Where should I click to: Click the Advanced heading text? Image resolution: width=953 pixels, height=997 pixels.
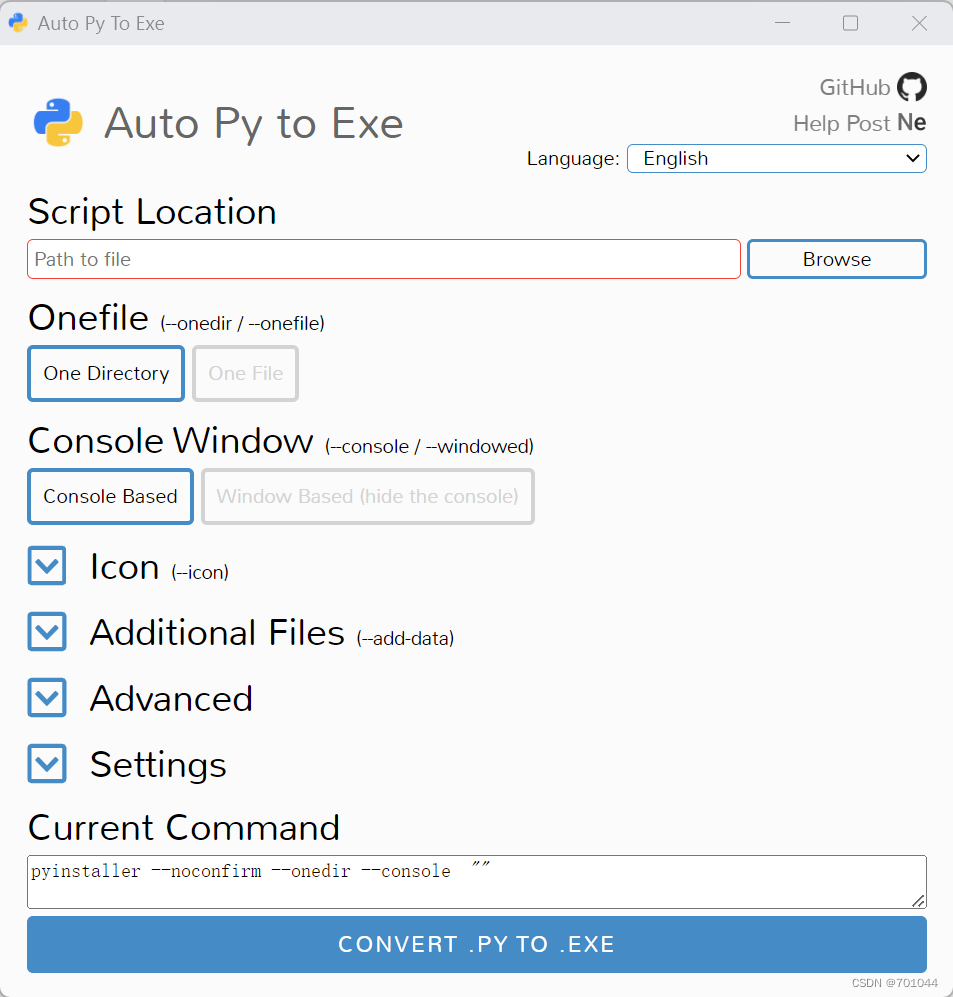coord(171,698)
